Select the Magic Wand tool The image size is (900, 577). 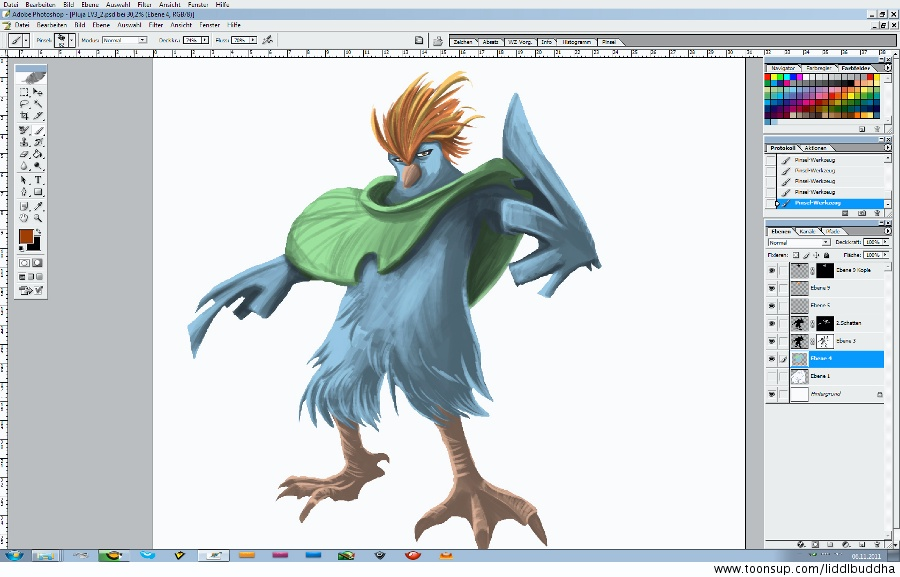tap(38, 104)
